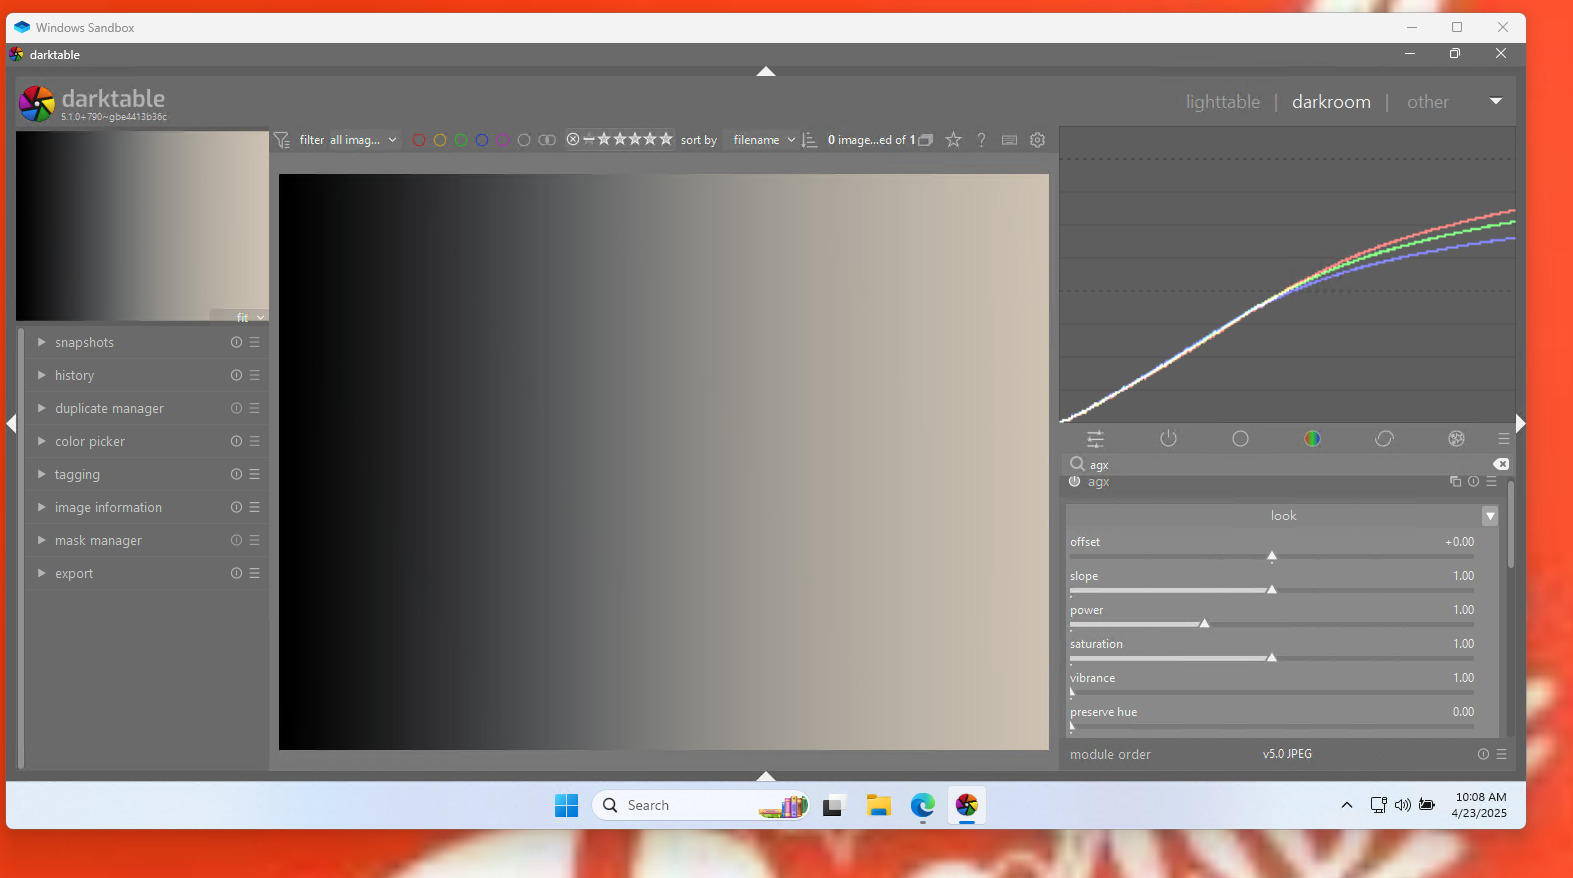The width and height of the screenshot is (1573, 878).
Task: Toggle the agx module on/off
Action: point(1075,482)
